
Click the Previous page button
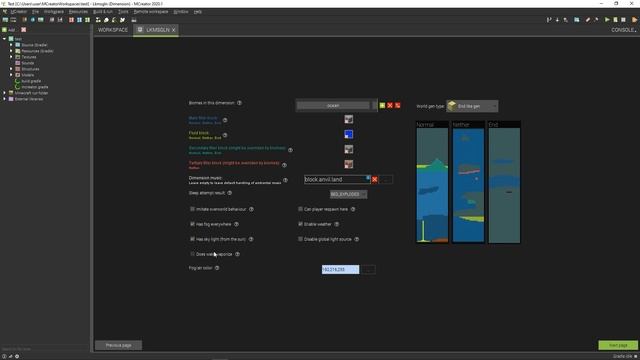tap(118, 345)
